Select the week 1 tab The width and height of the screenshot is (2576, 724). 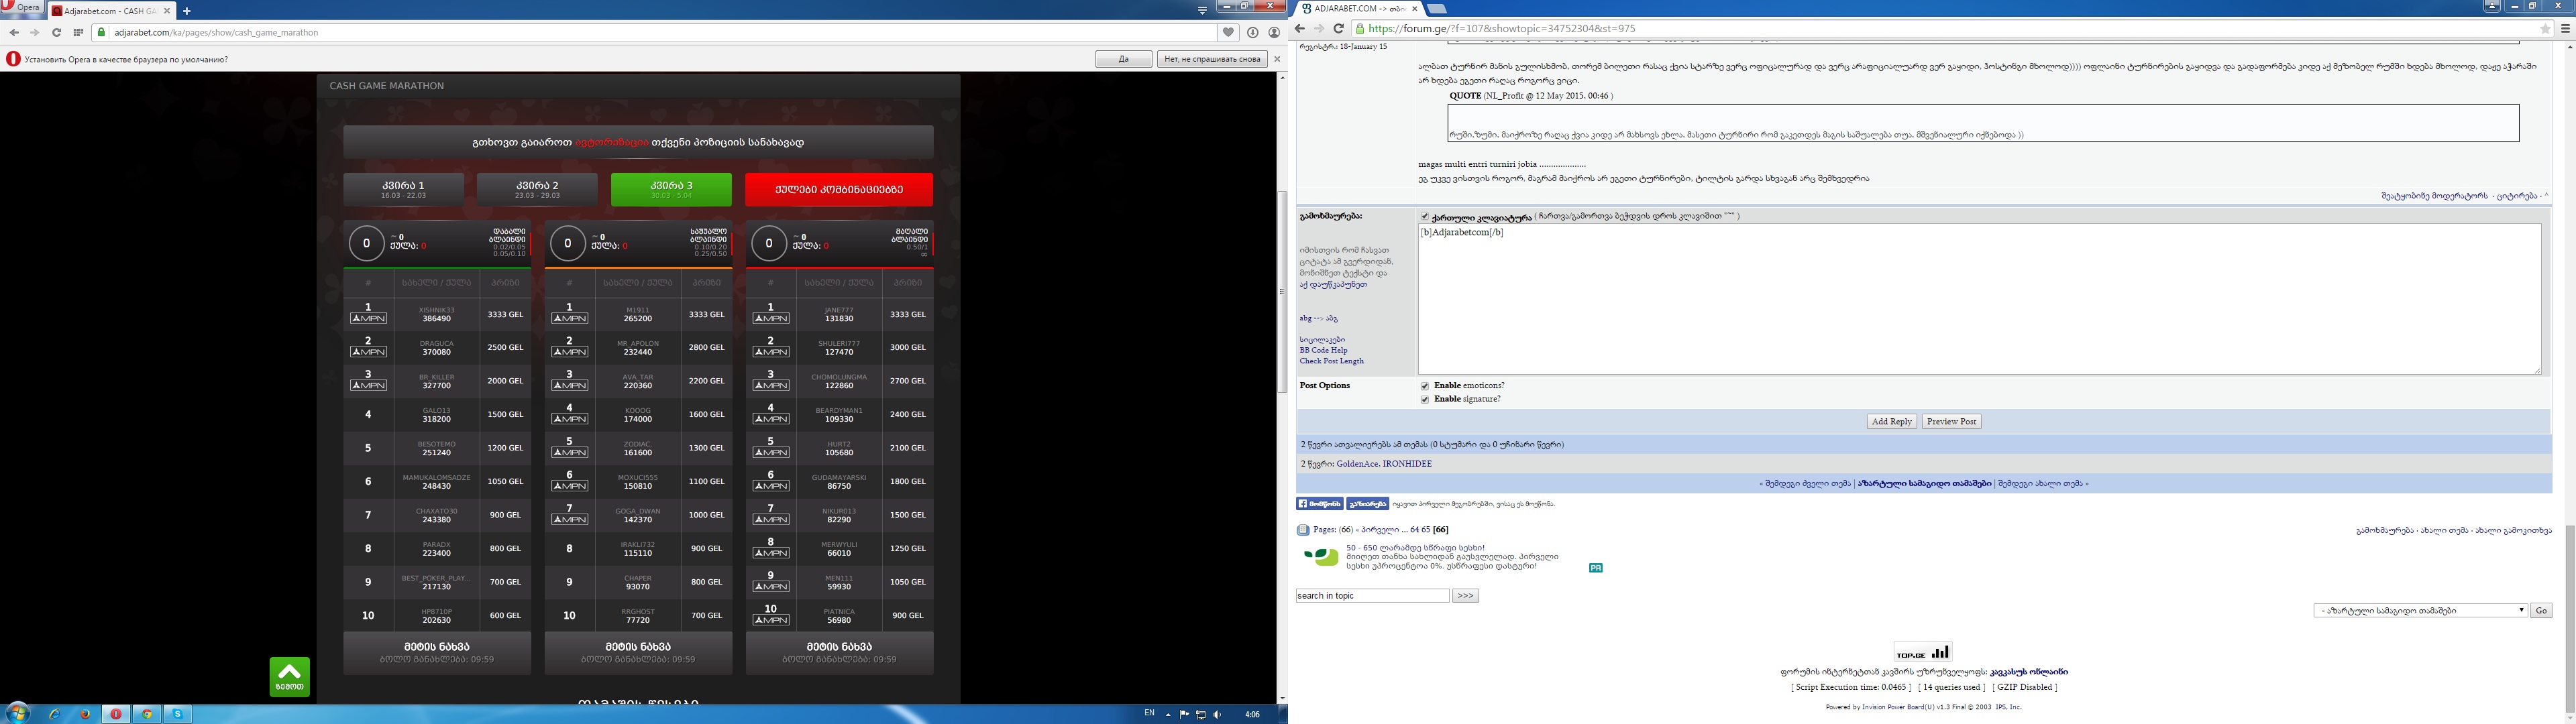point(403,189)
